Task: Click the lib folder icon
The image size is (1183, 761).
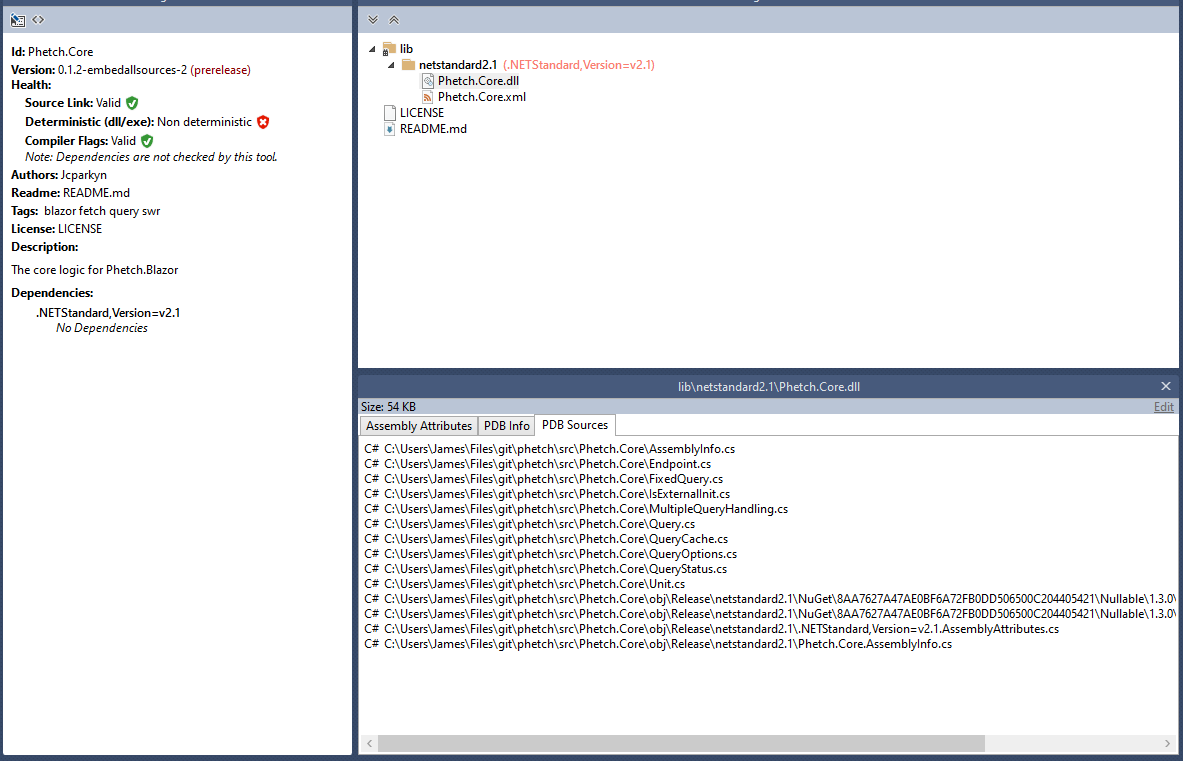Action: [x=389, y=49]
